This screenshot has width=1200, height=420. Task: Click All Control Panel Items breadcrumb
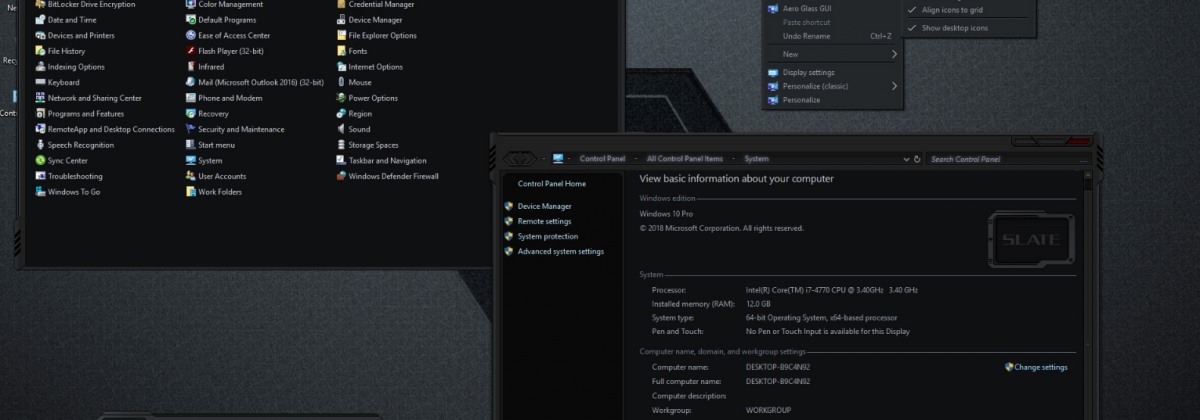pyautogui.click(x=684, y=158)
